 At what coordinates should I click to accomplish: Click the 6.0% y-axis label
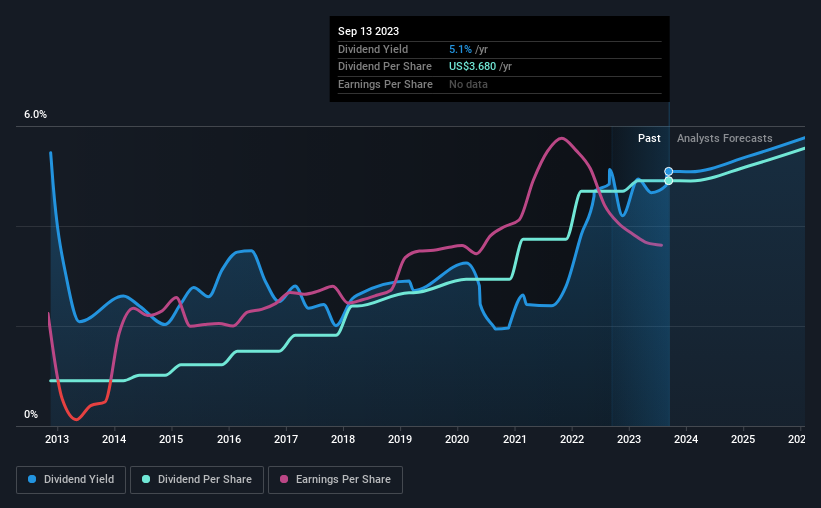click(x=35, y=114)
